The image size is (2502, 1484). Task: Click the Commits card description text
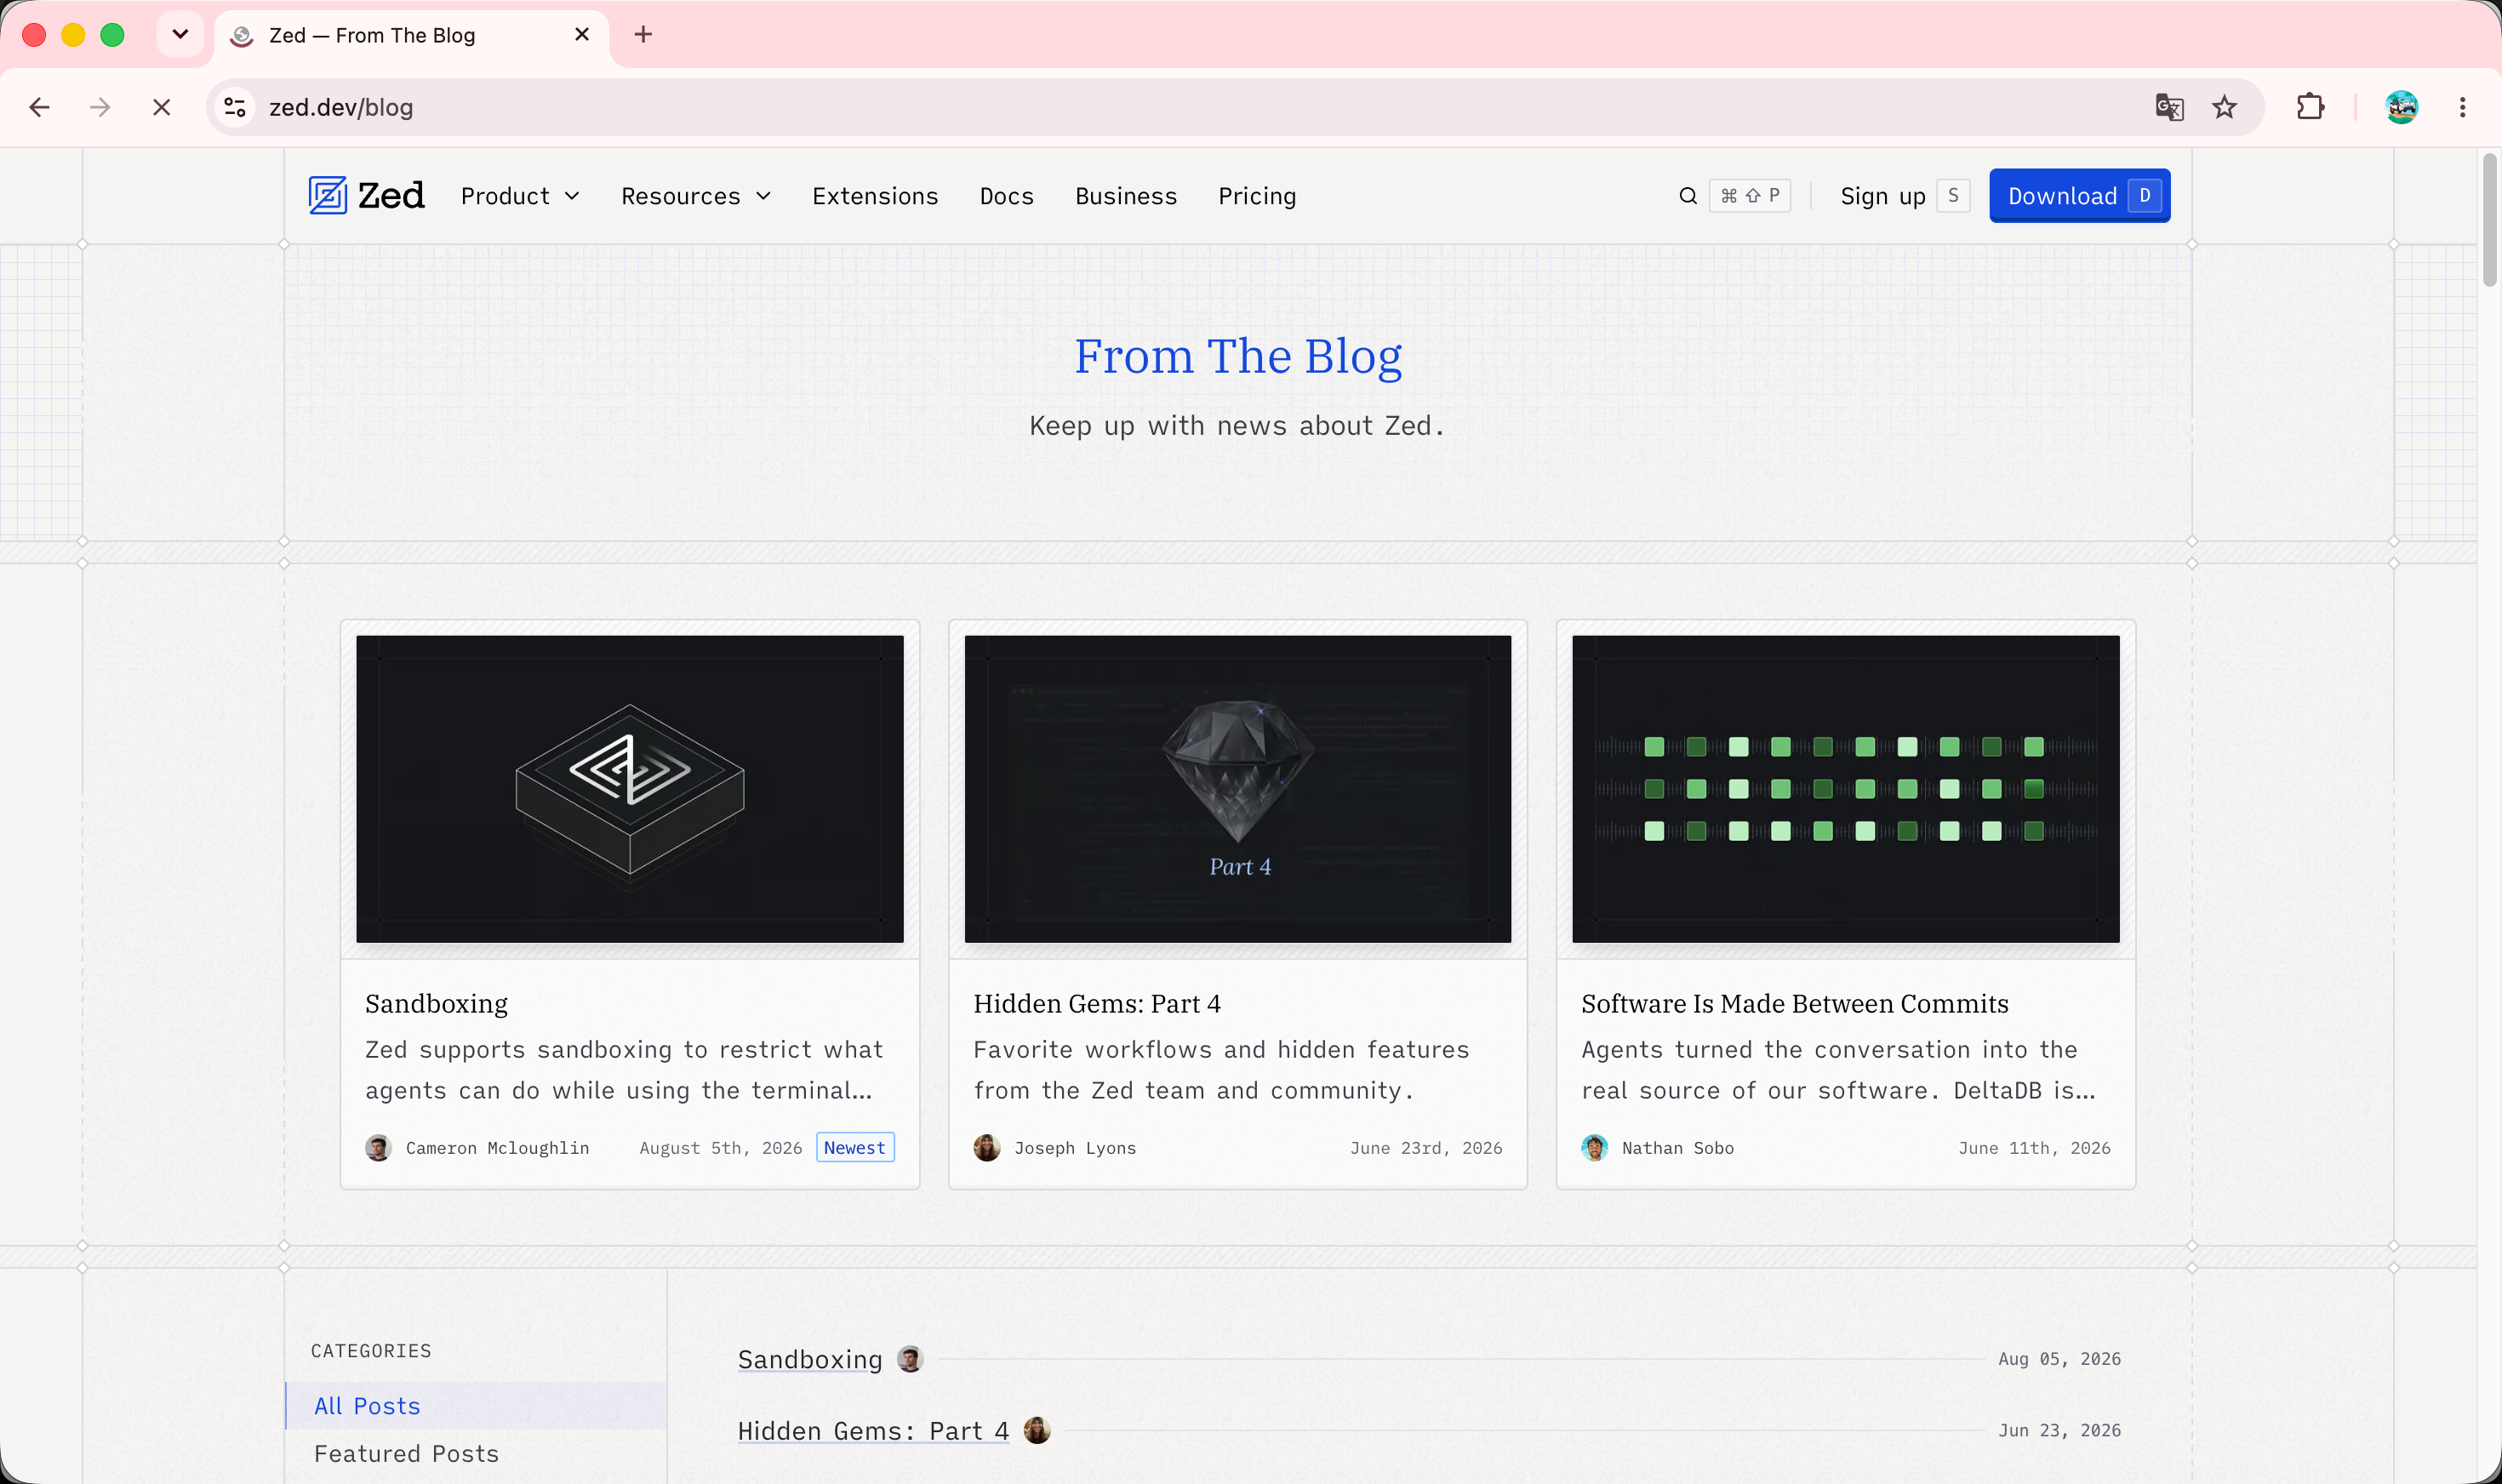coord(1838,1070)
